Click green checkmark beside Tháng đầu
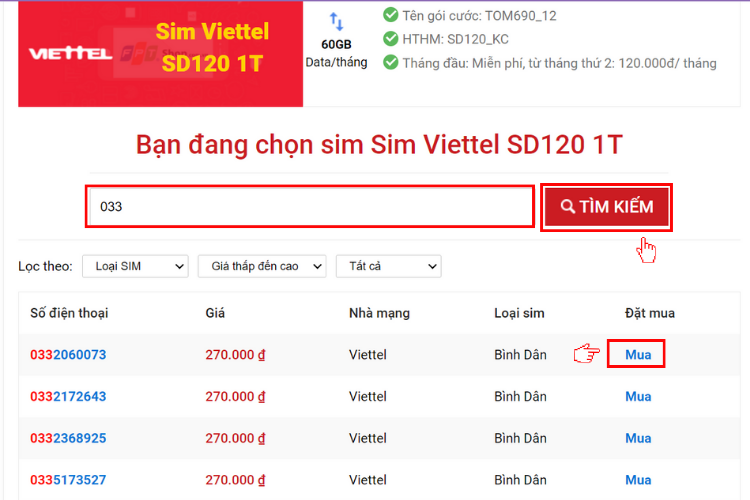This screenshot has width=750, height=500. coord(390,62)
